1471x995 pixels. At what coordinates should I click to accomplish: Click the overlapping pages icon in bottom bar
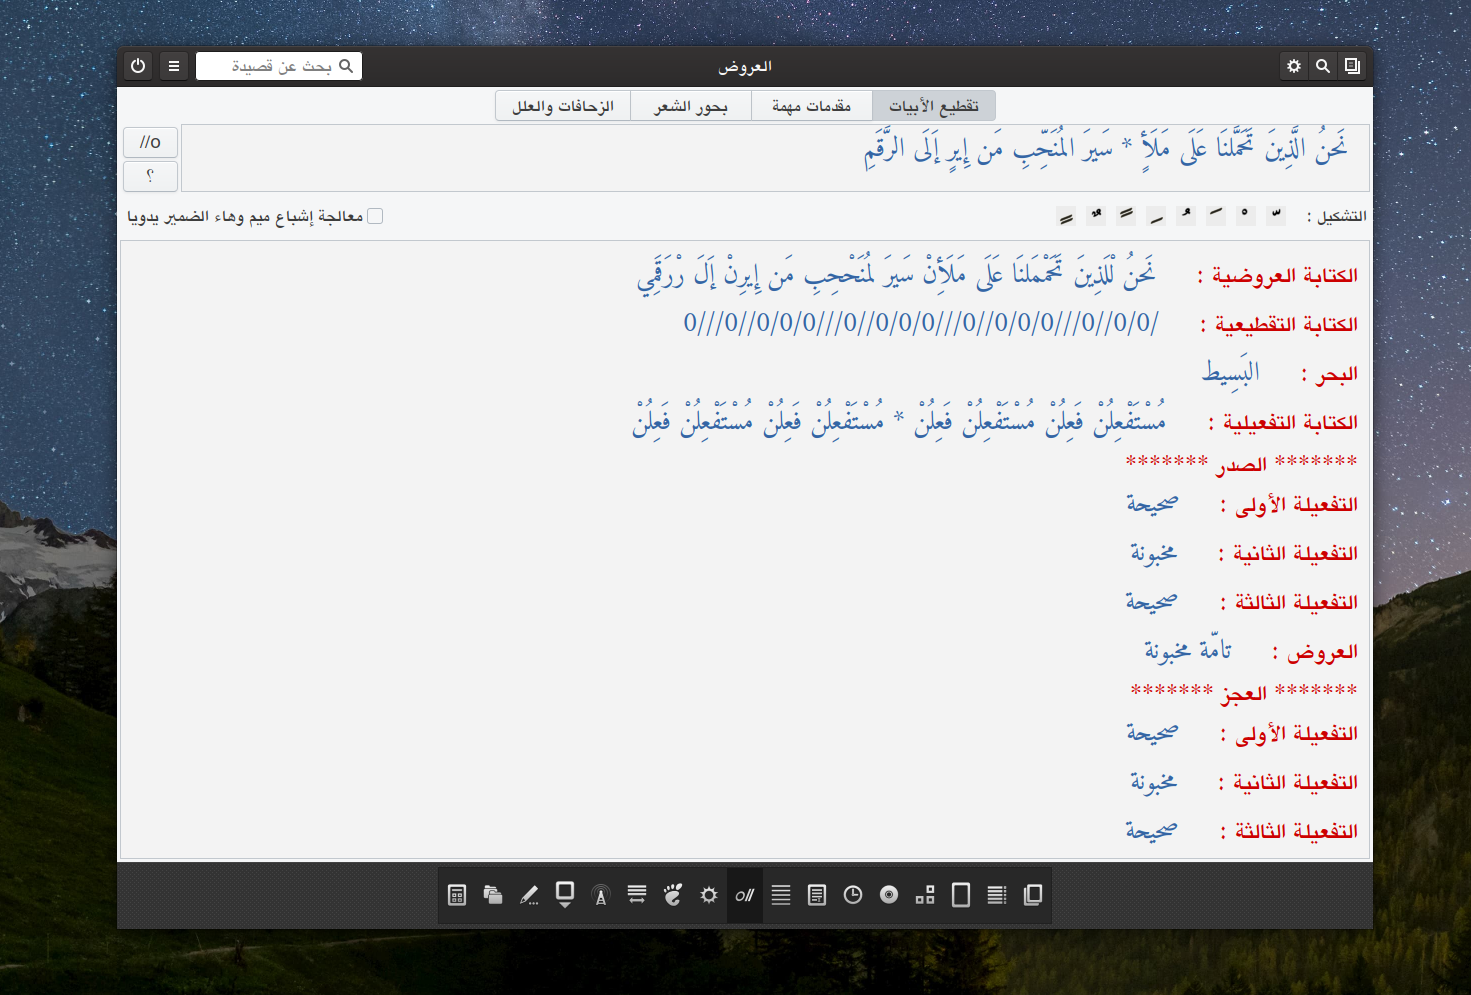click(1033, 895)
